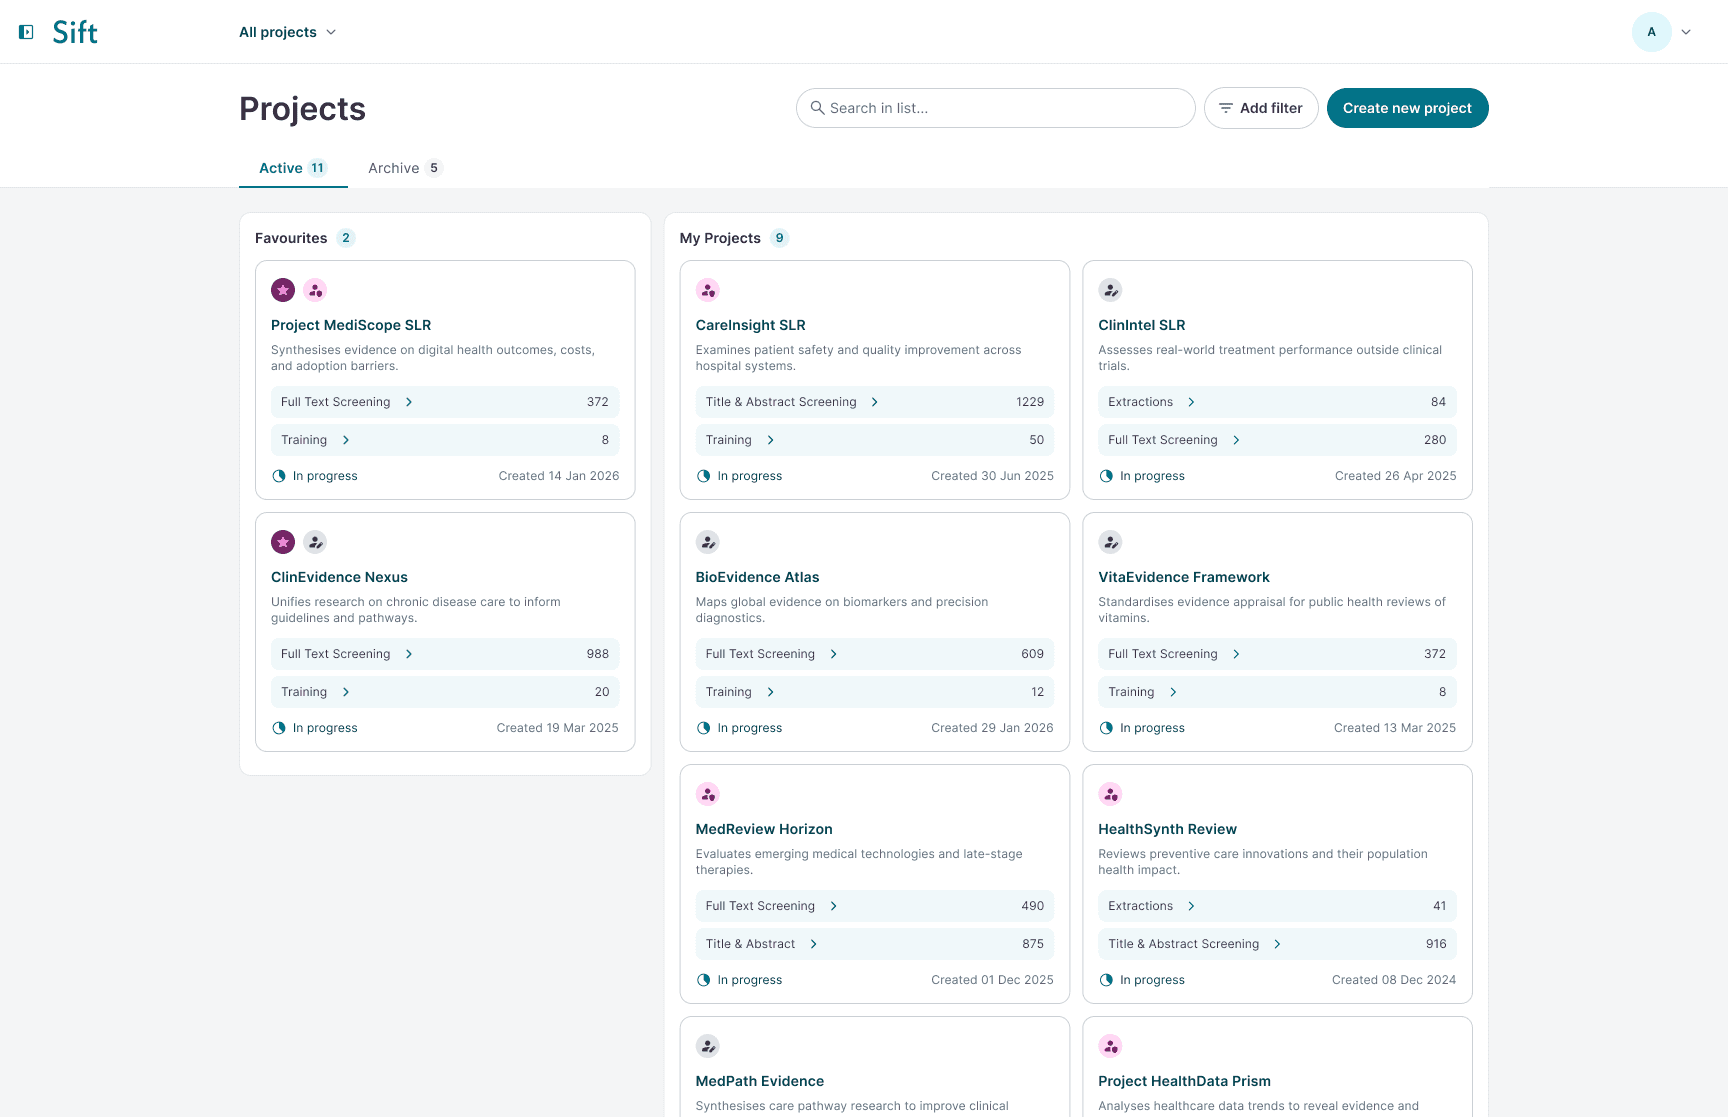The height and width of the screenshot is (1117, 1728).
Task: Open Title & Abstract chevron in MedReview Horizon
Action: (813, 944)
